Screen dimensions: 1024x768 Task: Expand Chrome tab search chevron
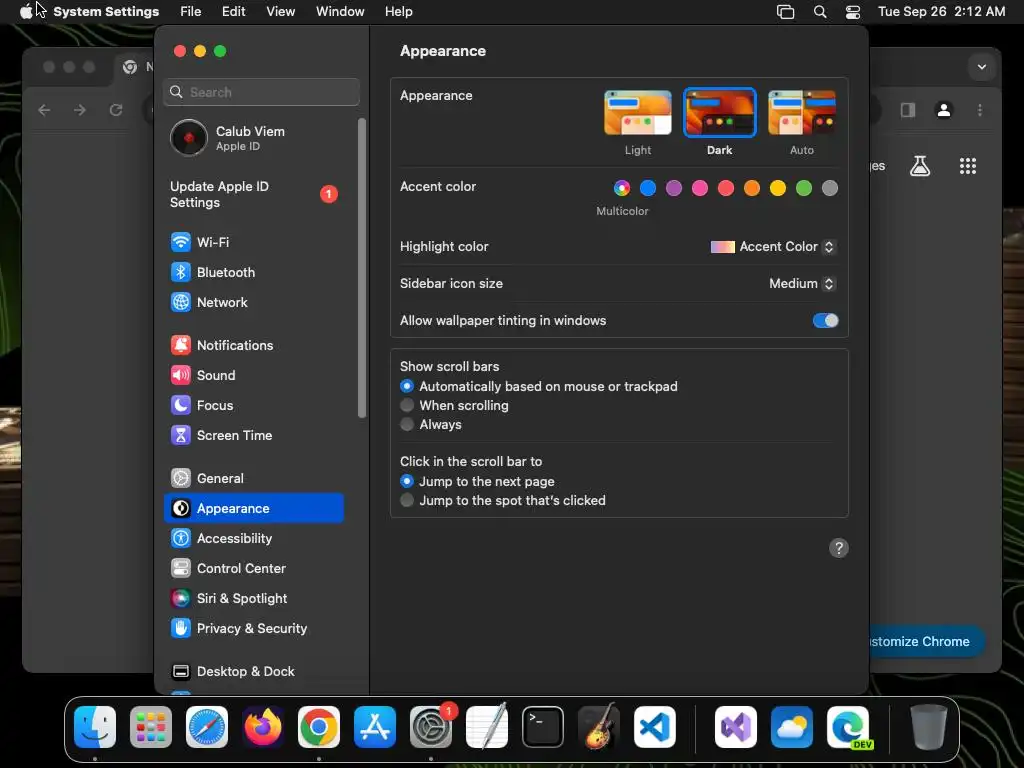982,67
